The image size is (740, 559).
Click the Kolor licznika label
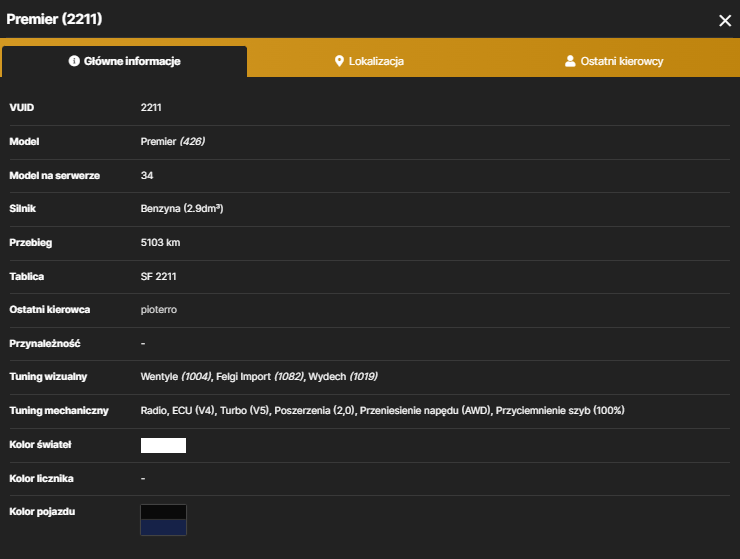(x=42, y=479)
